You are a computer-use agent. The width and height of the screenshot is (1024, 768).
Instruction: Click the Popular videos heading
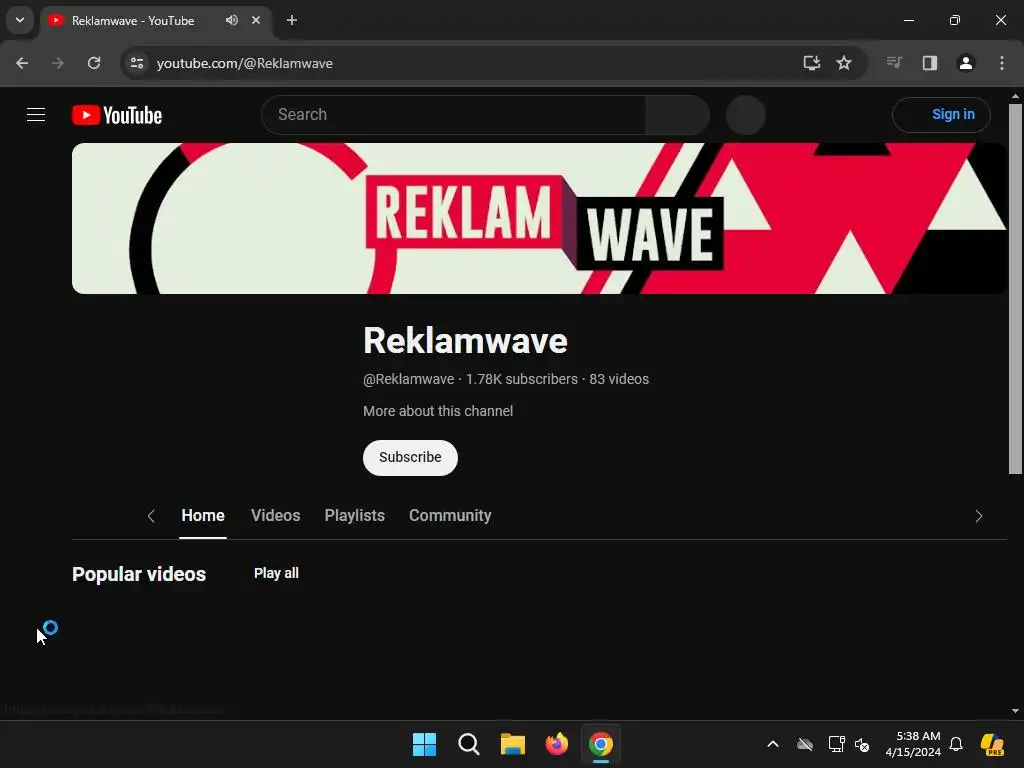139,574
